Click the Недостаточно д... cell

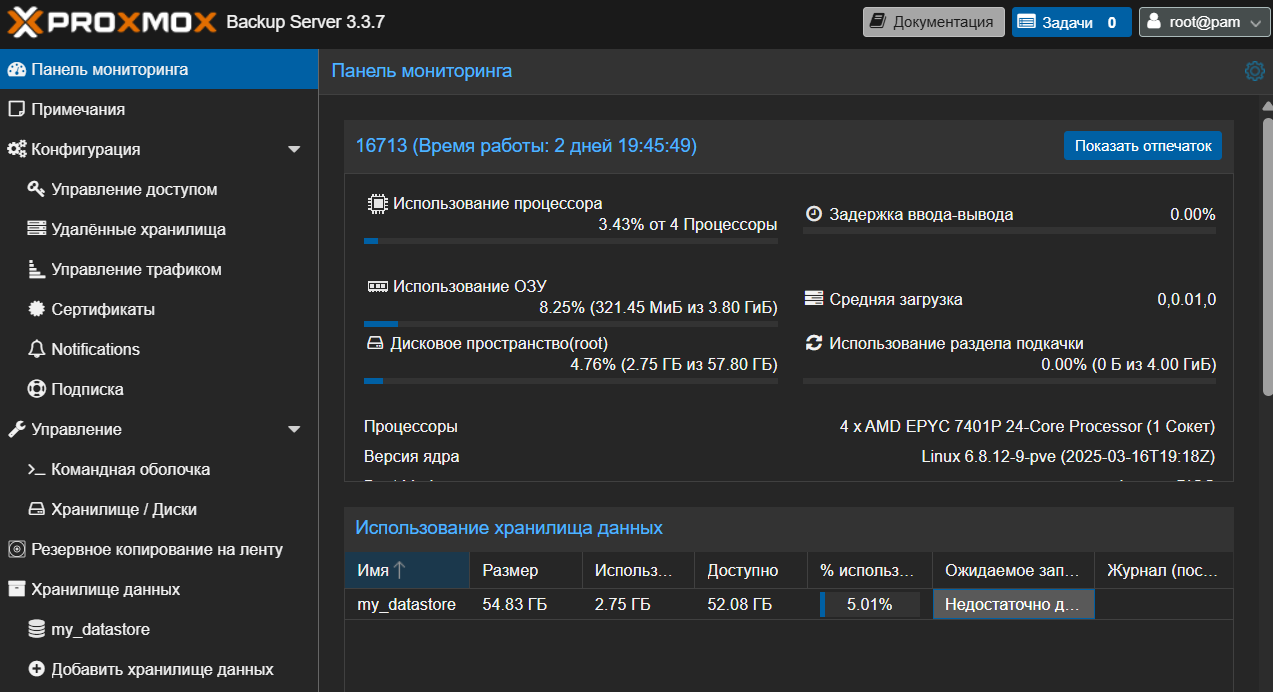point(1013,605)
